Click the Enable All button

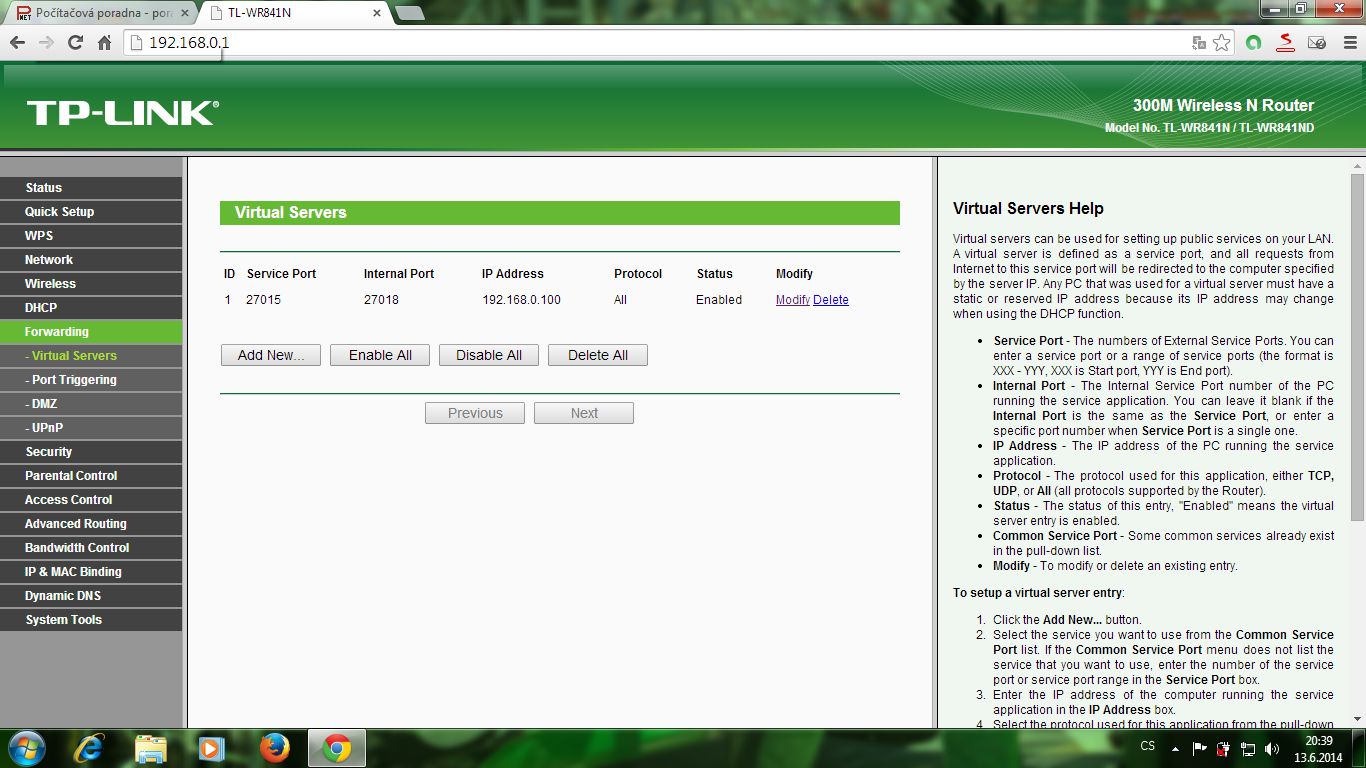click(x=380, y=355)
